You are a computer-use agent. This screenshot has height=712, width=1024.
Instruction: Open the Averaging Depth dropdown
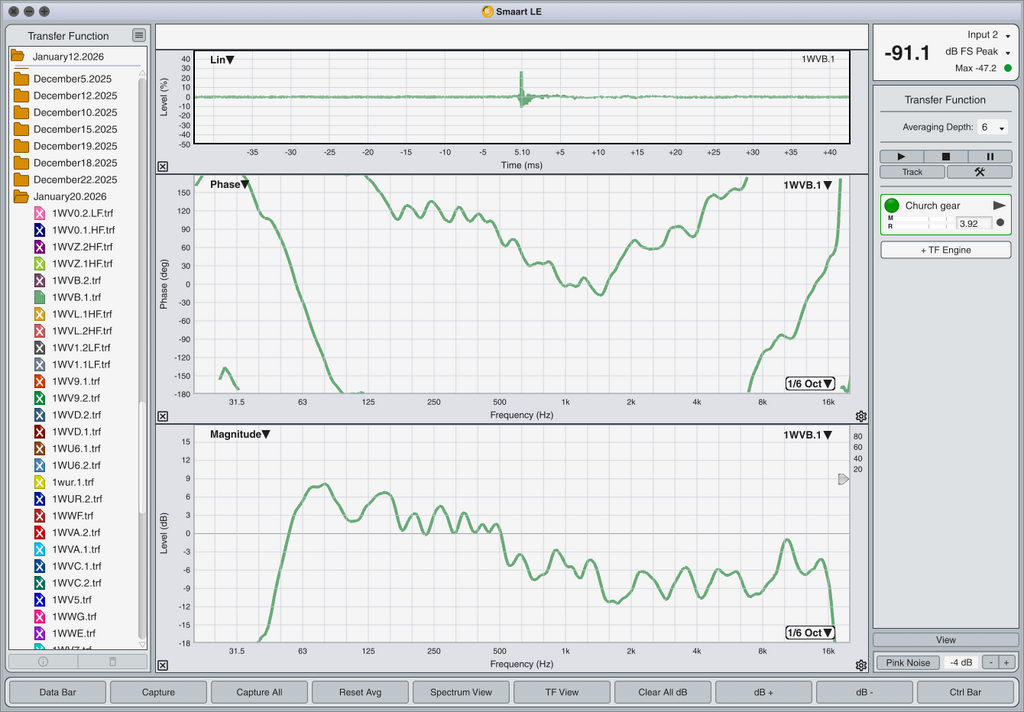(x=992, y=128)
